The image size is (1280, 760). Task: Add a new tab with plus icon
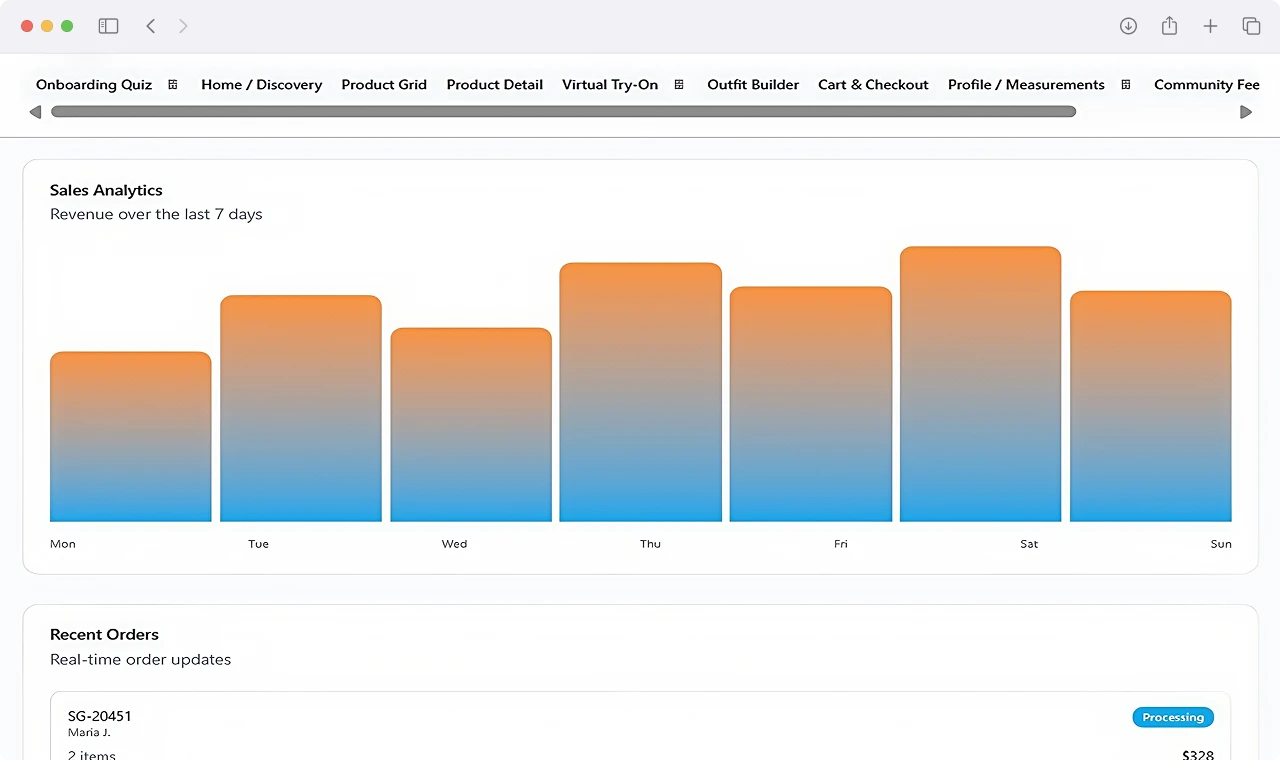(x=1210, y=26)
